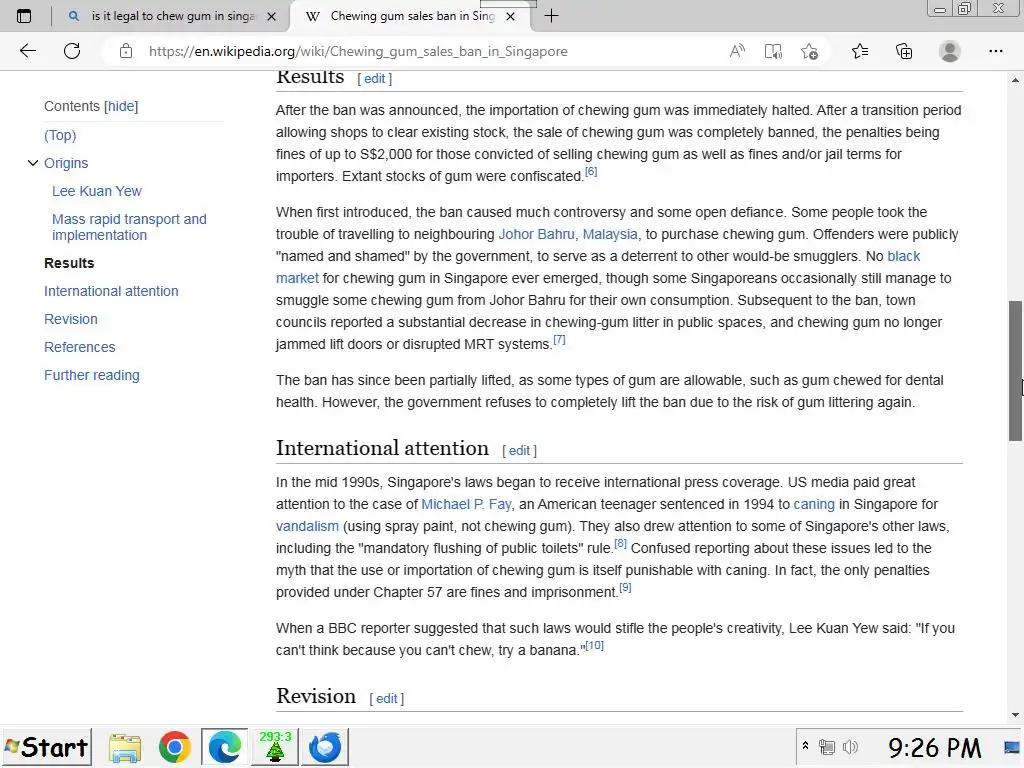Edit the Results section

point(375,79)
